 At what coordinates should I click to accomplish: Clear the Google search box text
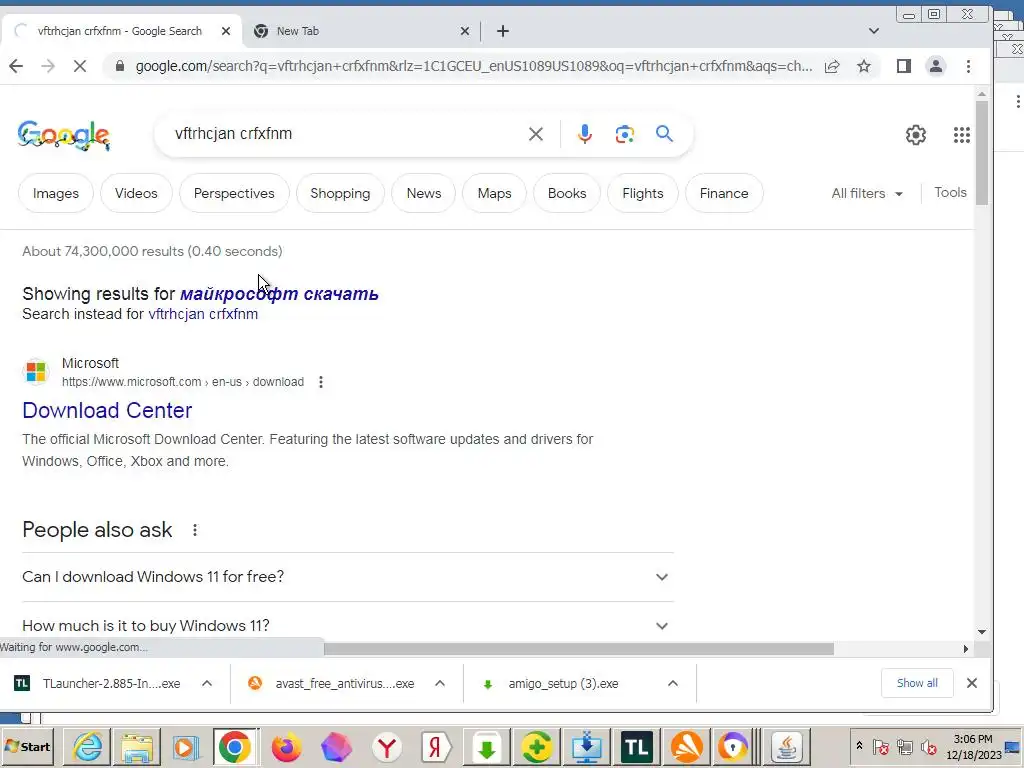tap(536, 134)
